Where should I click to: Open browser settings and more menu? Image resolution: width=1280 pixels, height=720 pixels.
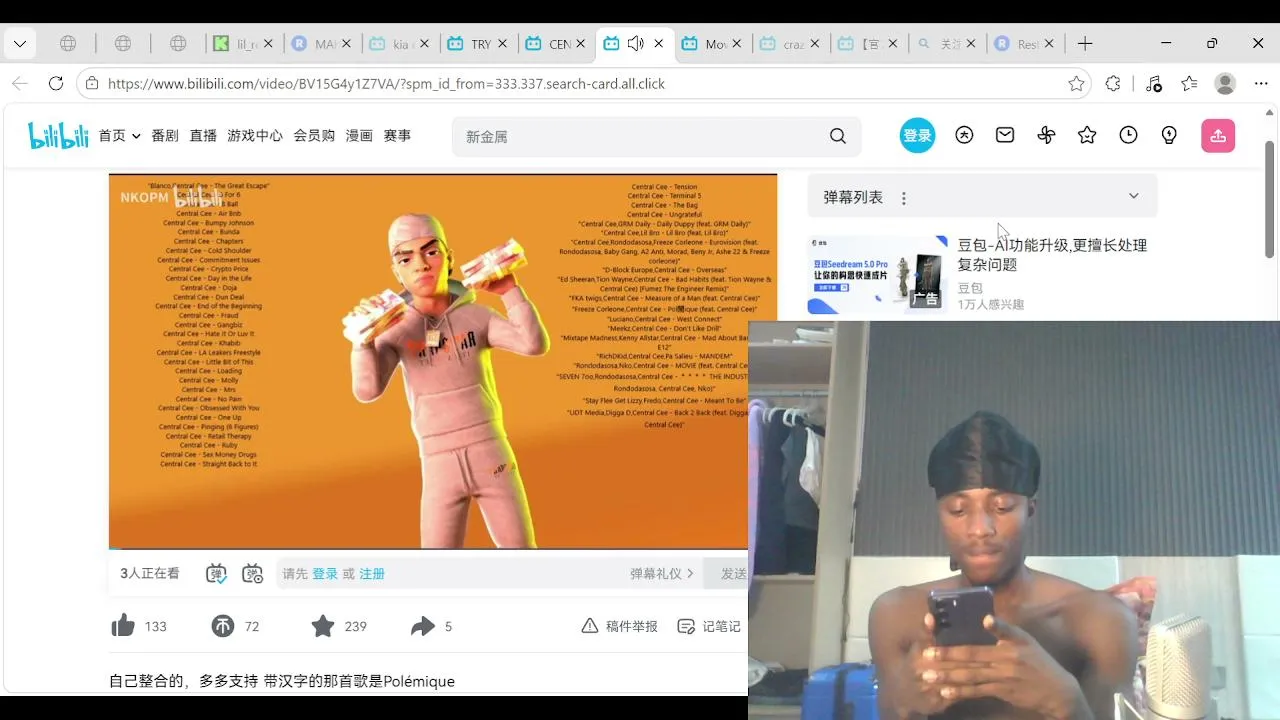coord(1261,84)
